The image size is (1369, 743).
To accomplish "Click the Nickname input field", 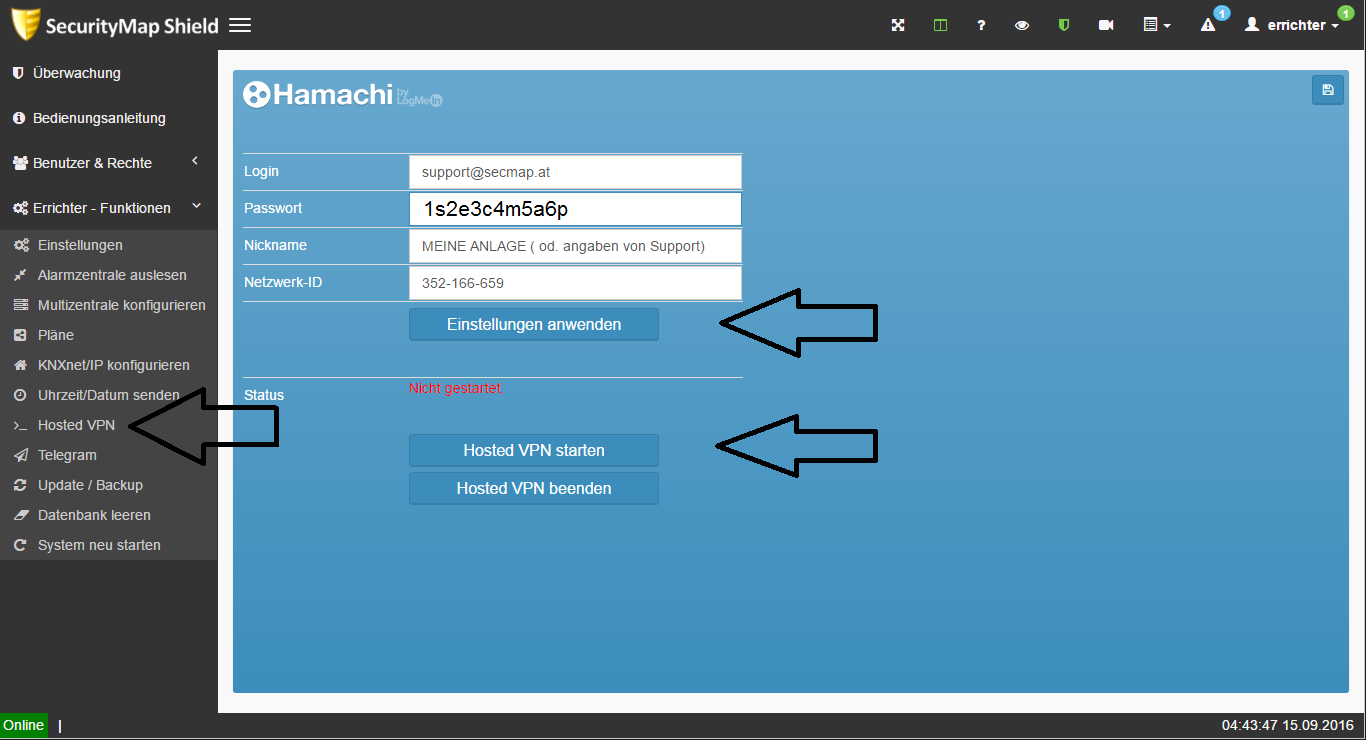I will [x=575, y=246].
